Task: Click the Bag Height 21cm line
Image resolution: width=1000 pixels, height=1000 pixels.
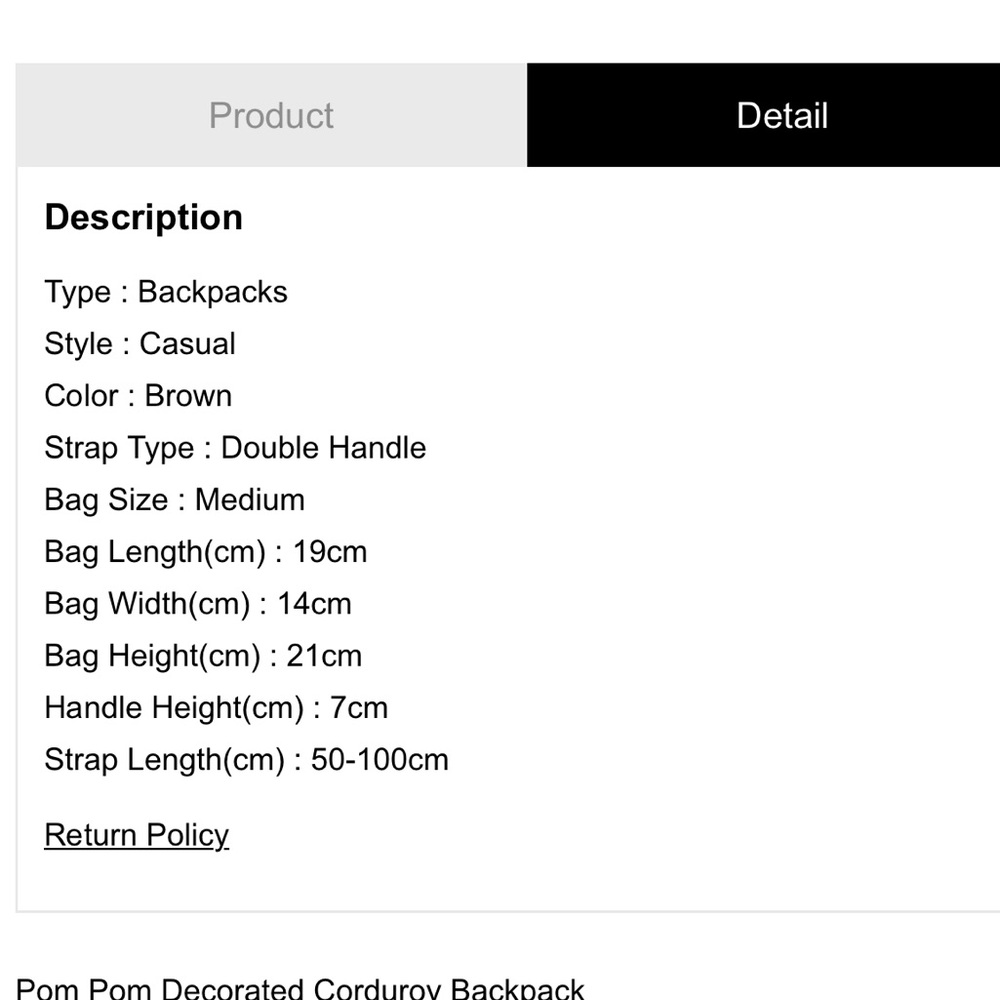Action: click(x=203, y=656)
